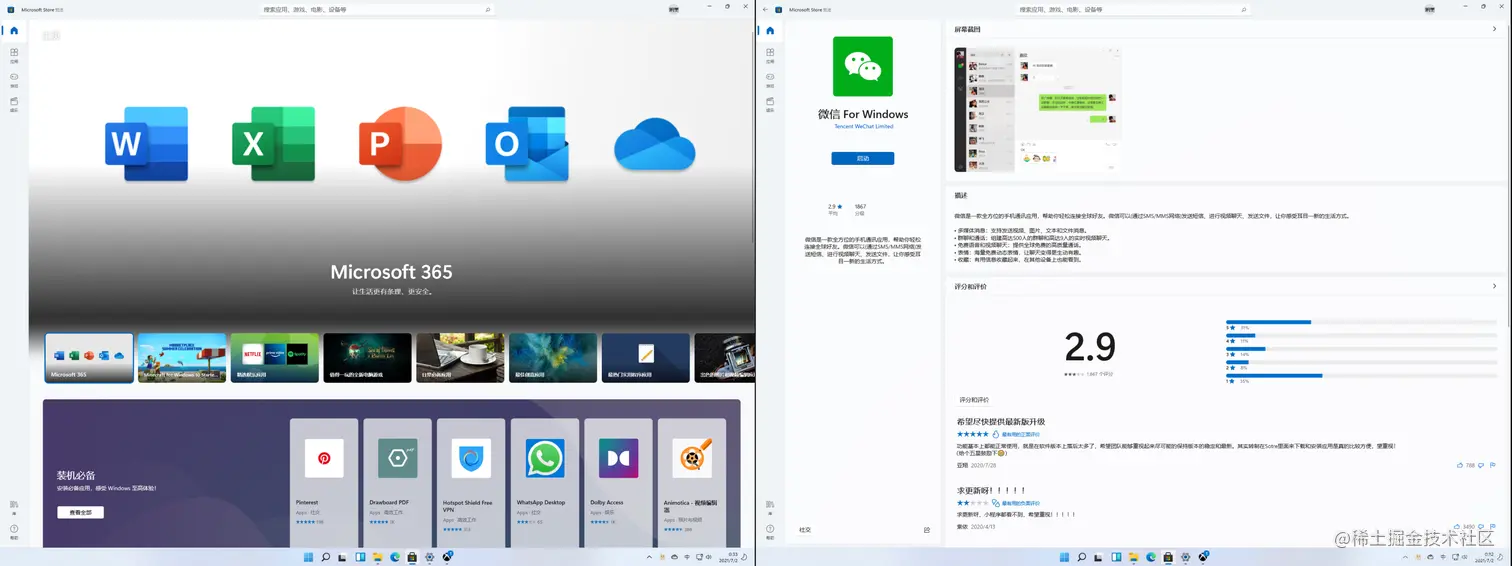Open the WhatsApp Desktop app card
Screen dimensions: 1512x566
coord(545,482)
